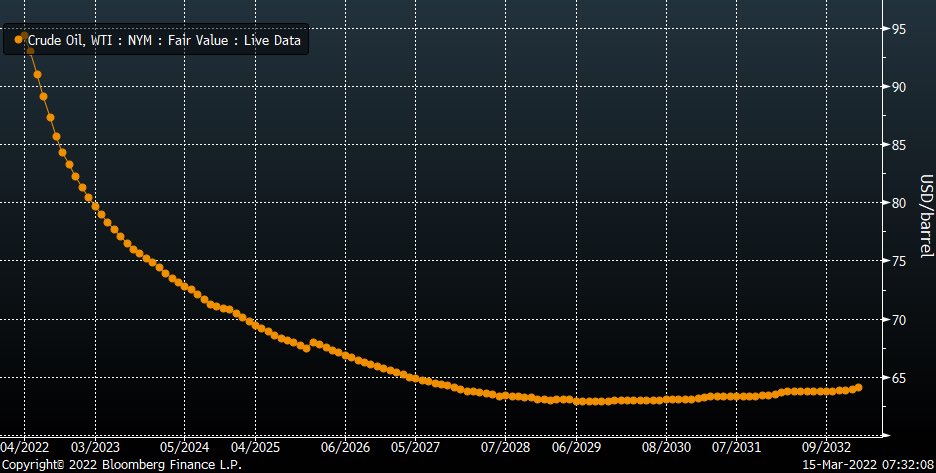This screenshot has height=473, width=936.
Task: Click the 04/2022 x-axis date label
Action: (x=24, y=447)
